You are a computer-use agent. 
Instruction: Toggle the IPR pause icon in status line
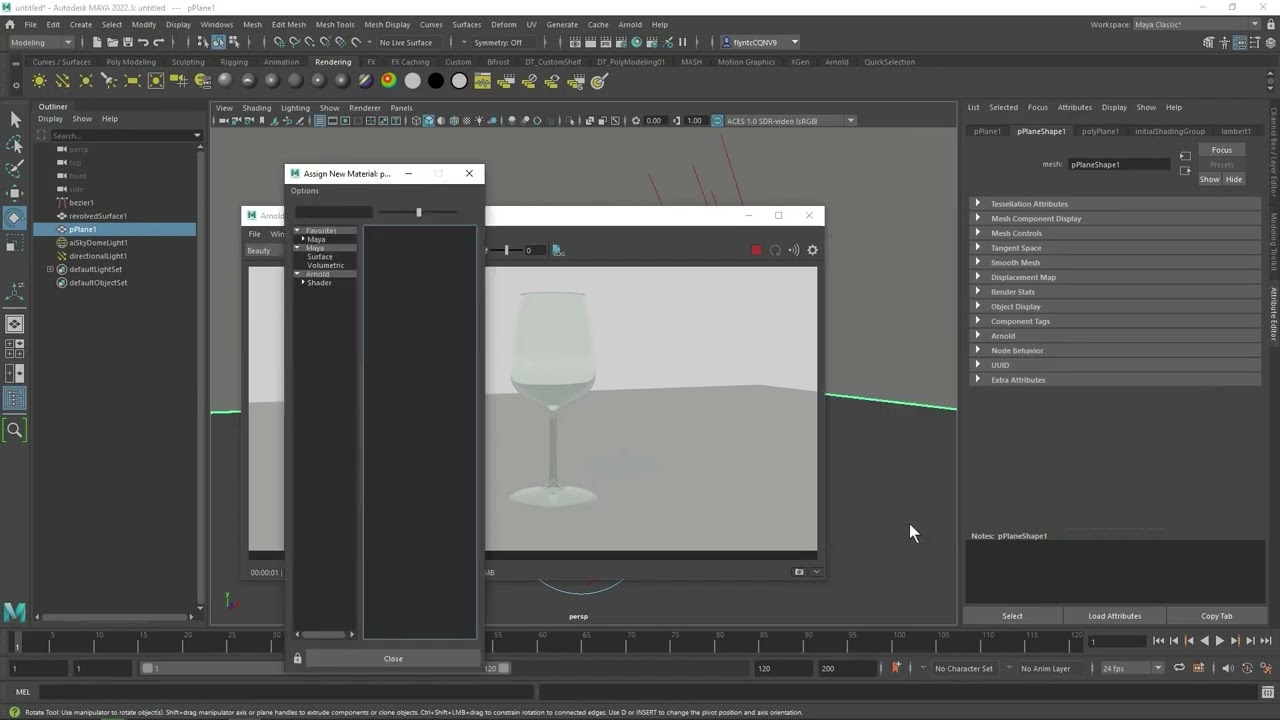coord(683,42)
